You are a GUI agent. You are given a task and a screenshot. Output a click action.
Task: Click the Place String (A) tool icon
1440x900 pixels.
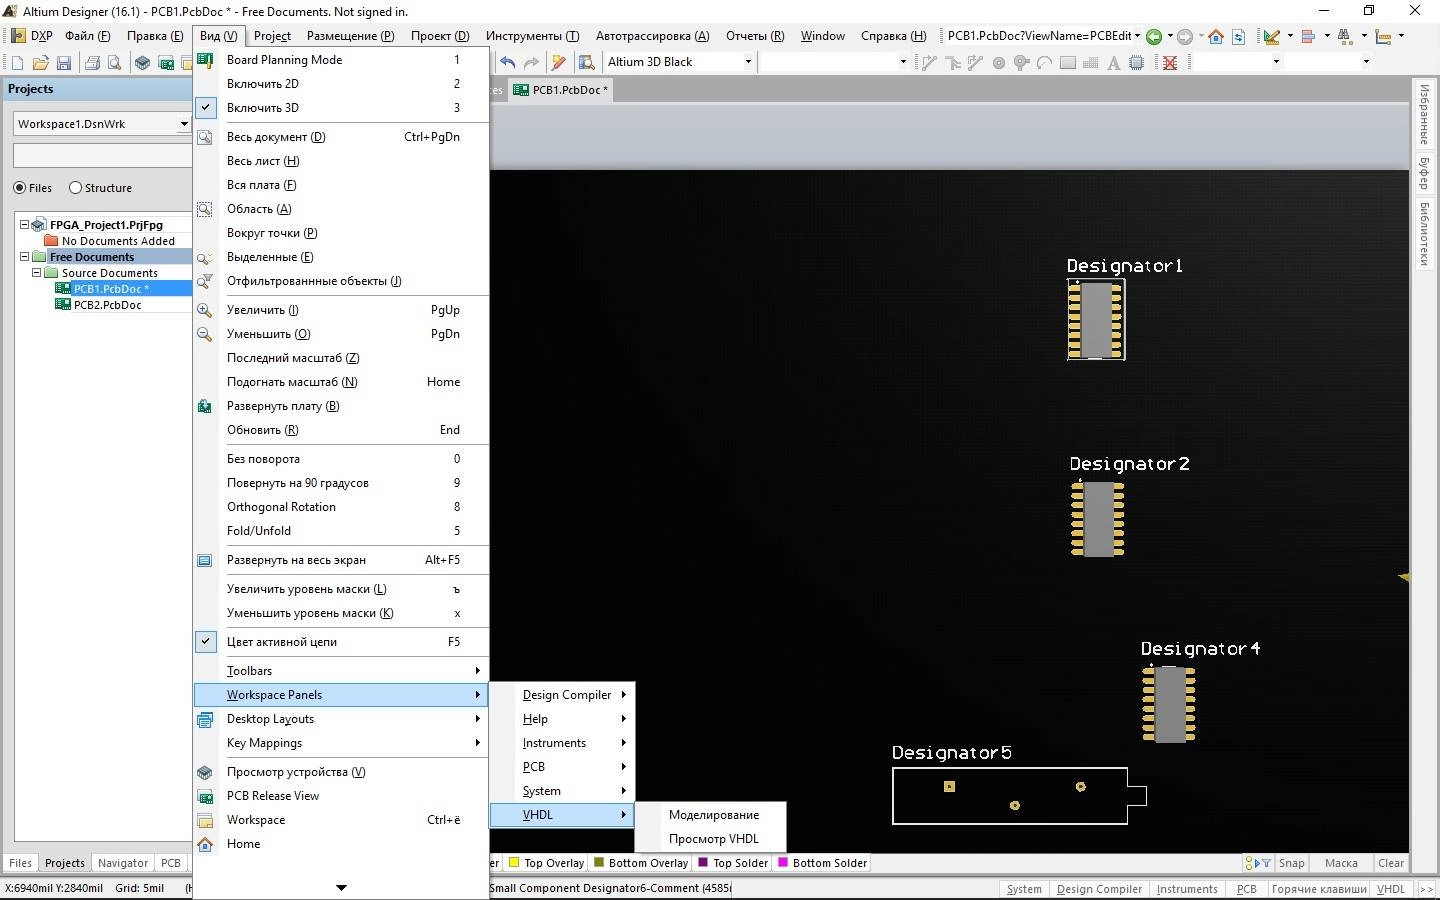[x=1114, y=62]
